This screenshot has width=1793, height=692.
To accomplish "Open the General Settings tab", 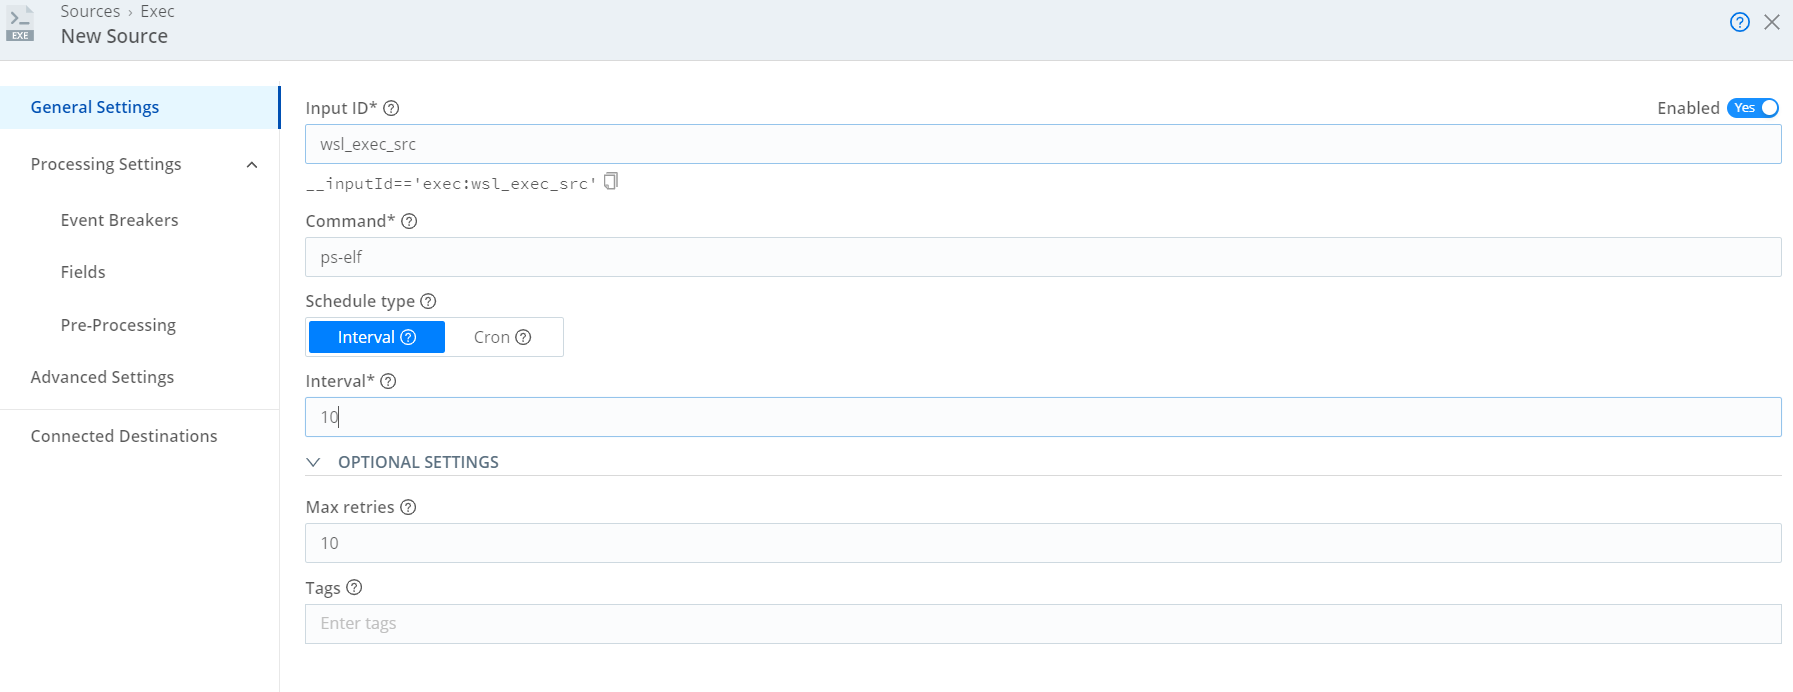I will tap(95, 107).
